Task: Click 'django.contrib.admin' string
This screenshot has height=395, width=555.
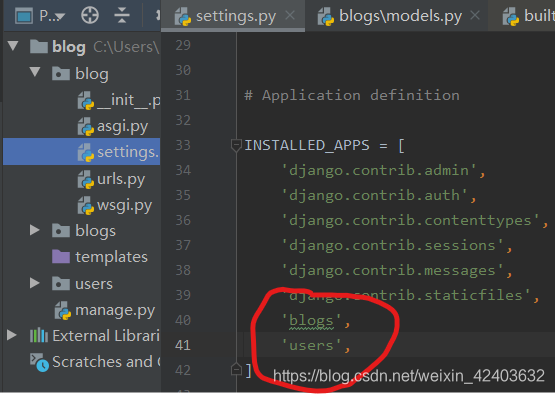Action: [x=379, y=170]
